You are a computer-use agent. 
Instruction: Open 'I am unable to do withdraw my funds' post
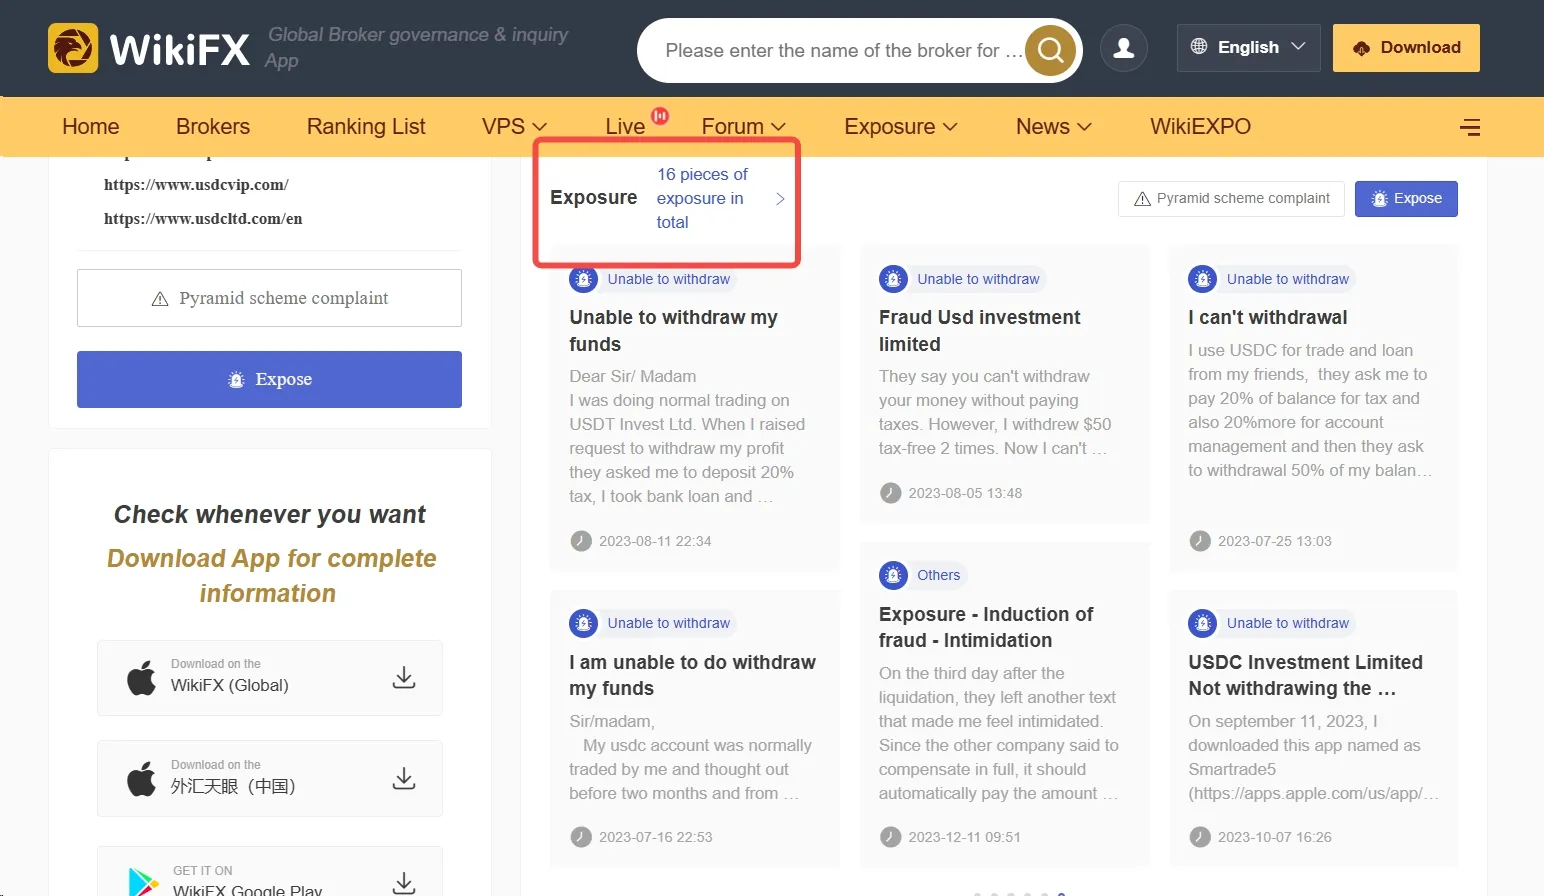pos(692,675)
